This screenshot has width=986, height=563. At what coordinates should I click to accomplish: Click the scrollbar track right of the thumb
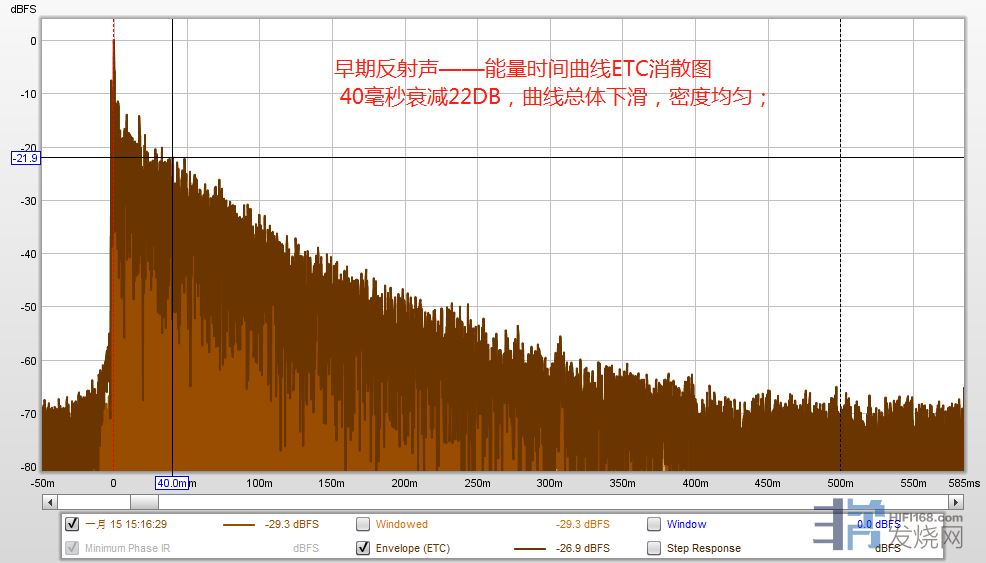click(x=550, y=502)
